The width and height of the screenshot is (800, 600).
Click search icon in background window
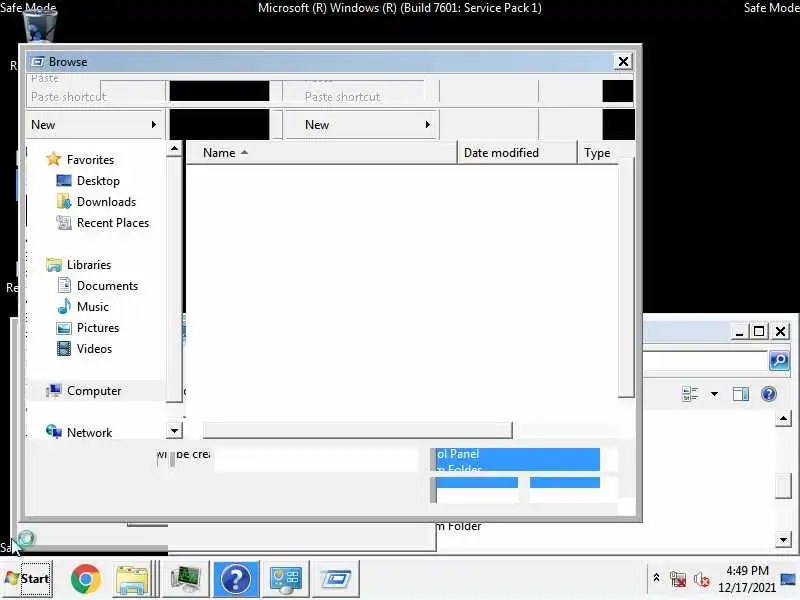pyautogui.click(x=779, y=361)
